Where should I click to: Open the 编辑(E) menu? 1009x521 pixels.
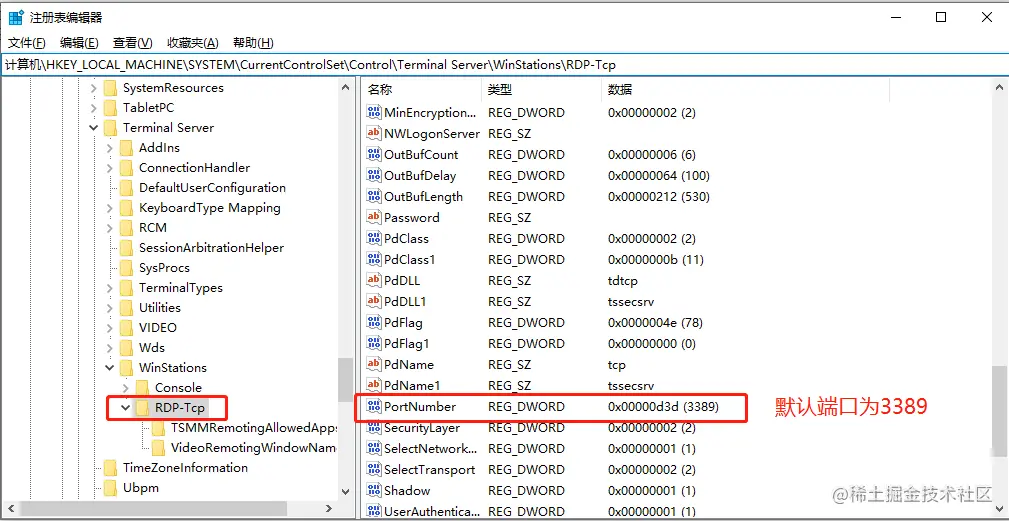coord(79,43)
